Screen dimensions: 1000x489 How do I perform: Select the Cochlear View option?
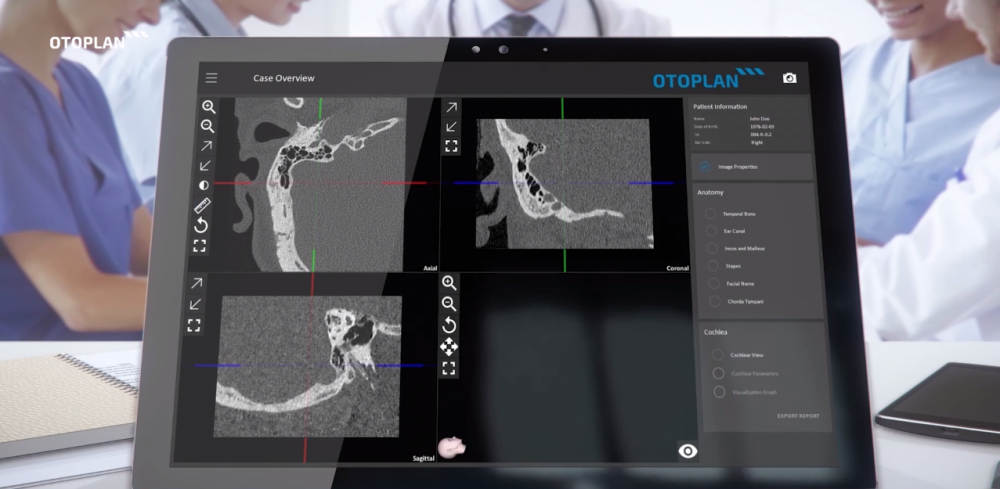717,354
